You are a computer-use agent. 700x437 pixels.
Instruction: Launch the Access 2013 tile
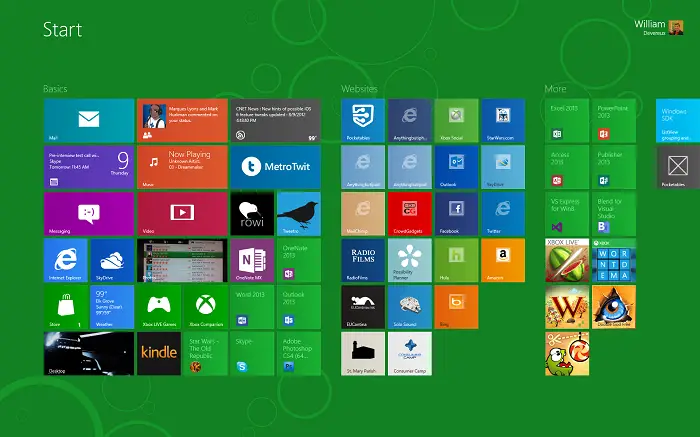pos(567,167)
